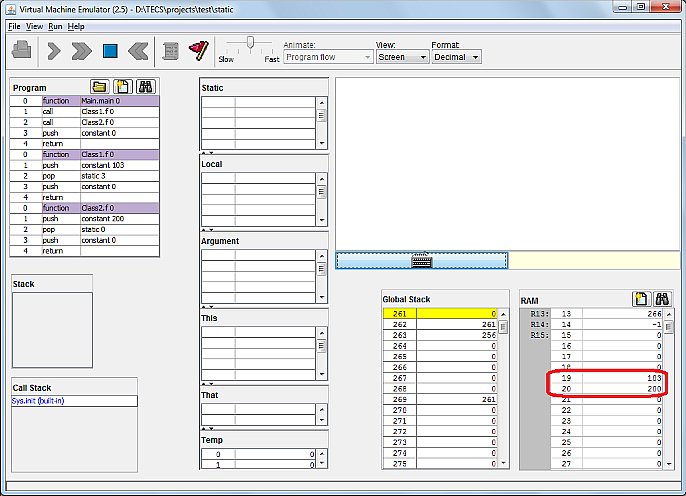Click the Single Step arrow icon
Screen dimensions: 686x496
(x=54, y=50)
